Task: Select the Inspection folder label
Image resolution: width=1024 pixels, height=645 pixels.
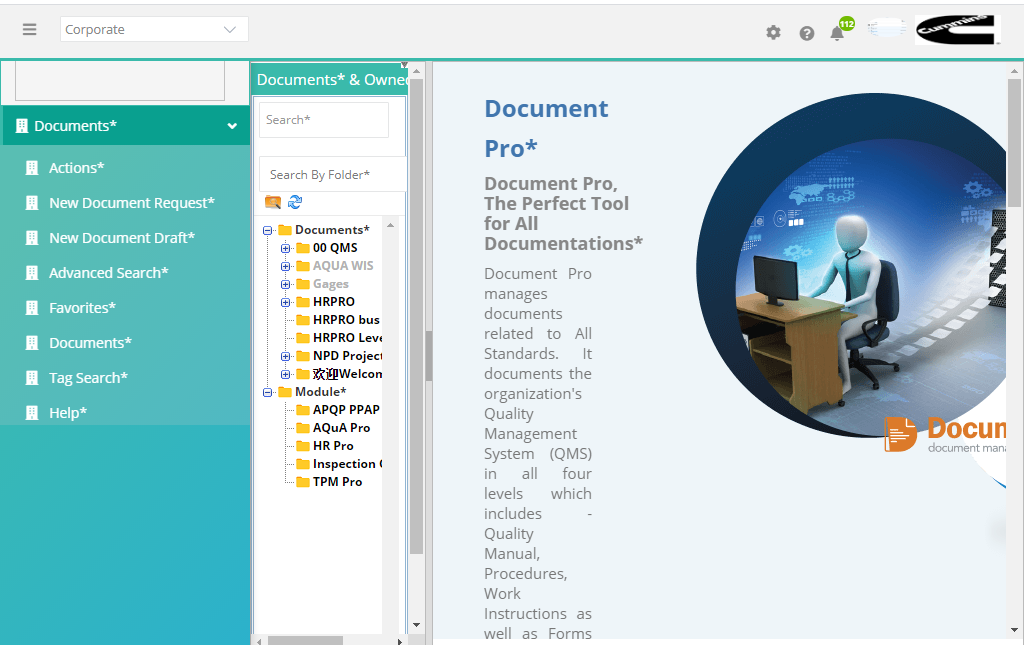Action: coord(347,464)
